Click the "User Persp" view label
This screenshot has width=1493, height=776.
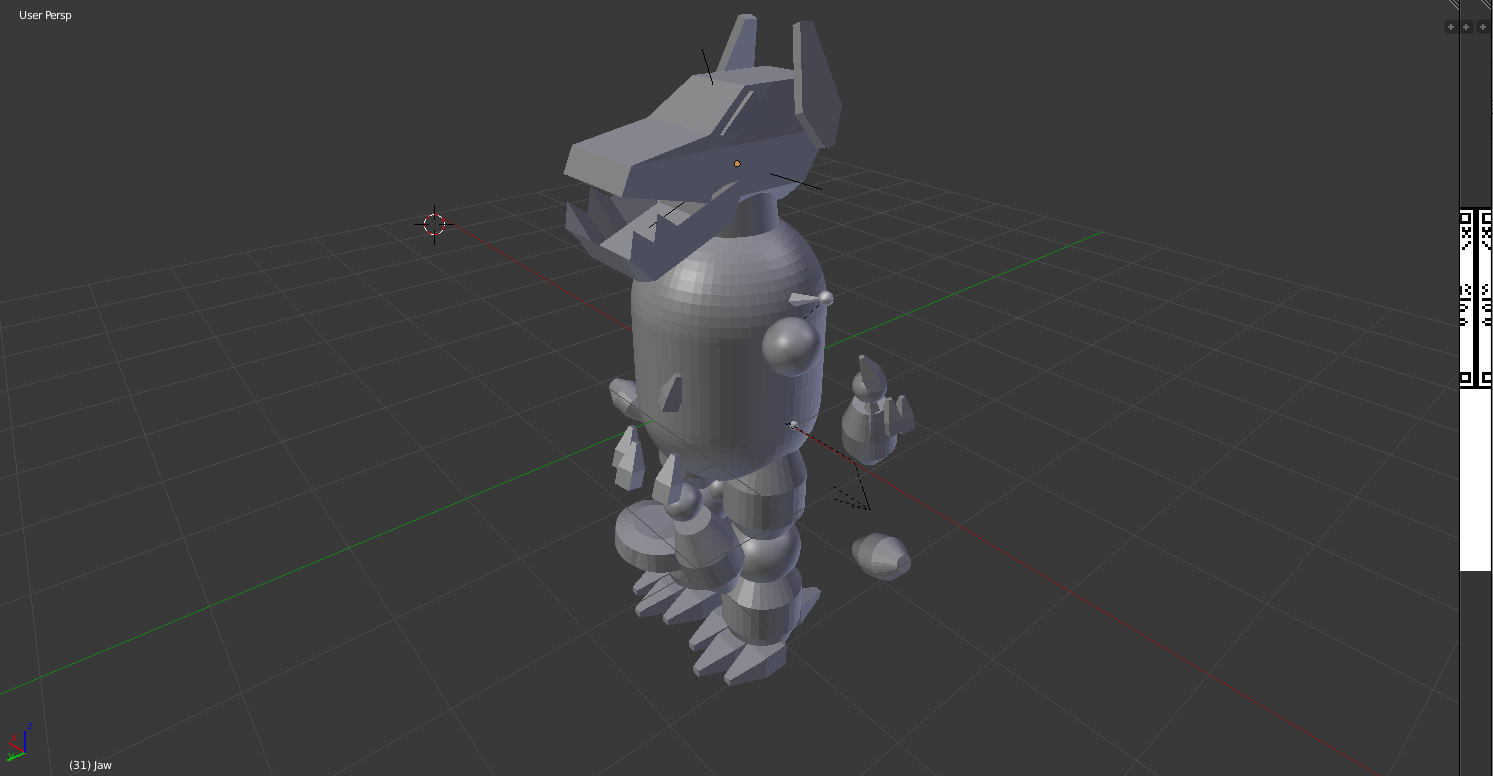coord(45,15)
